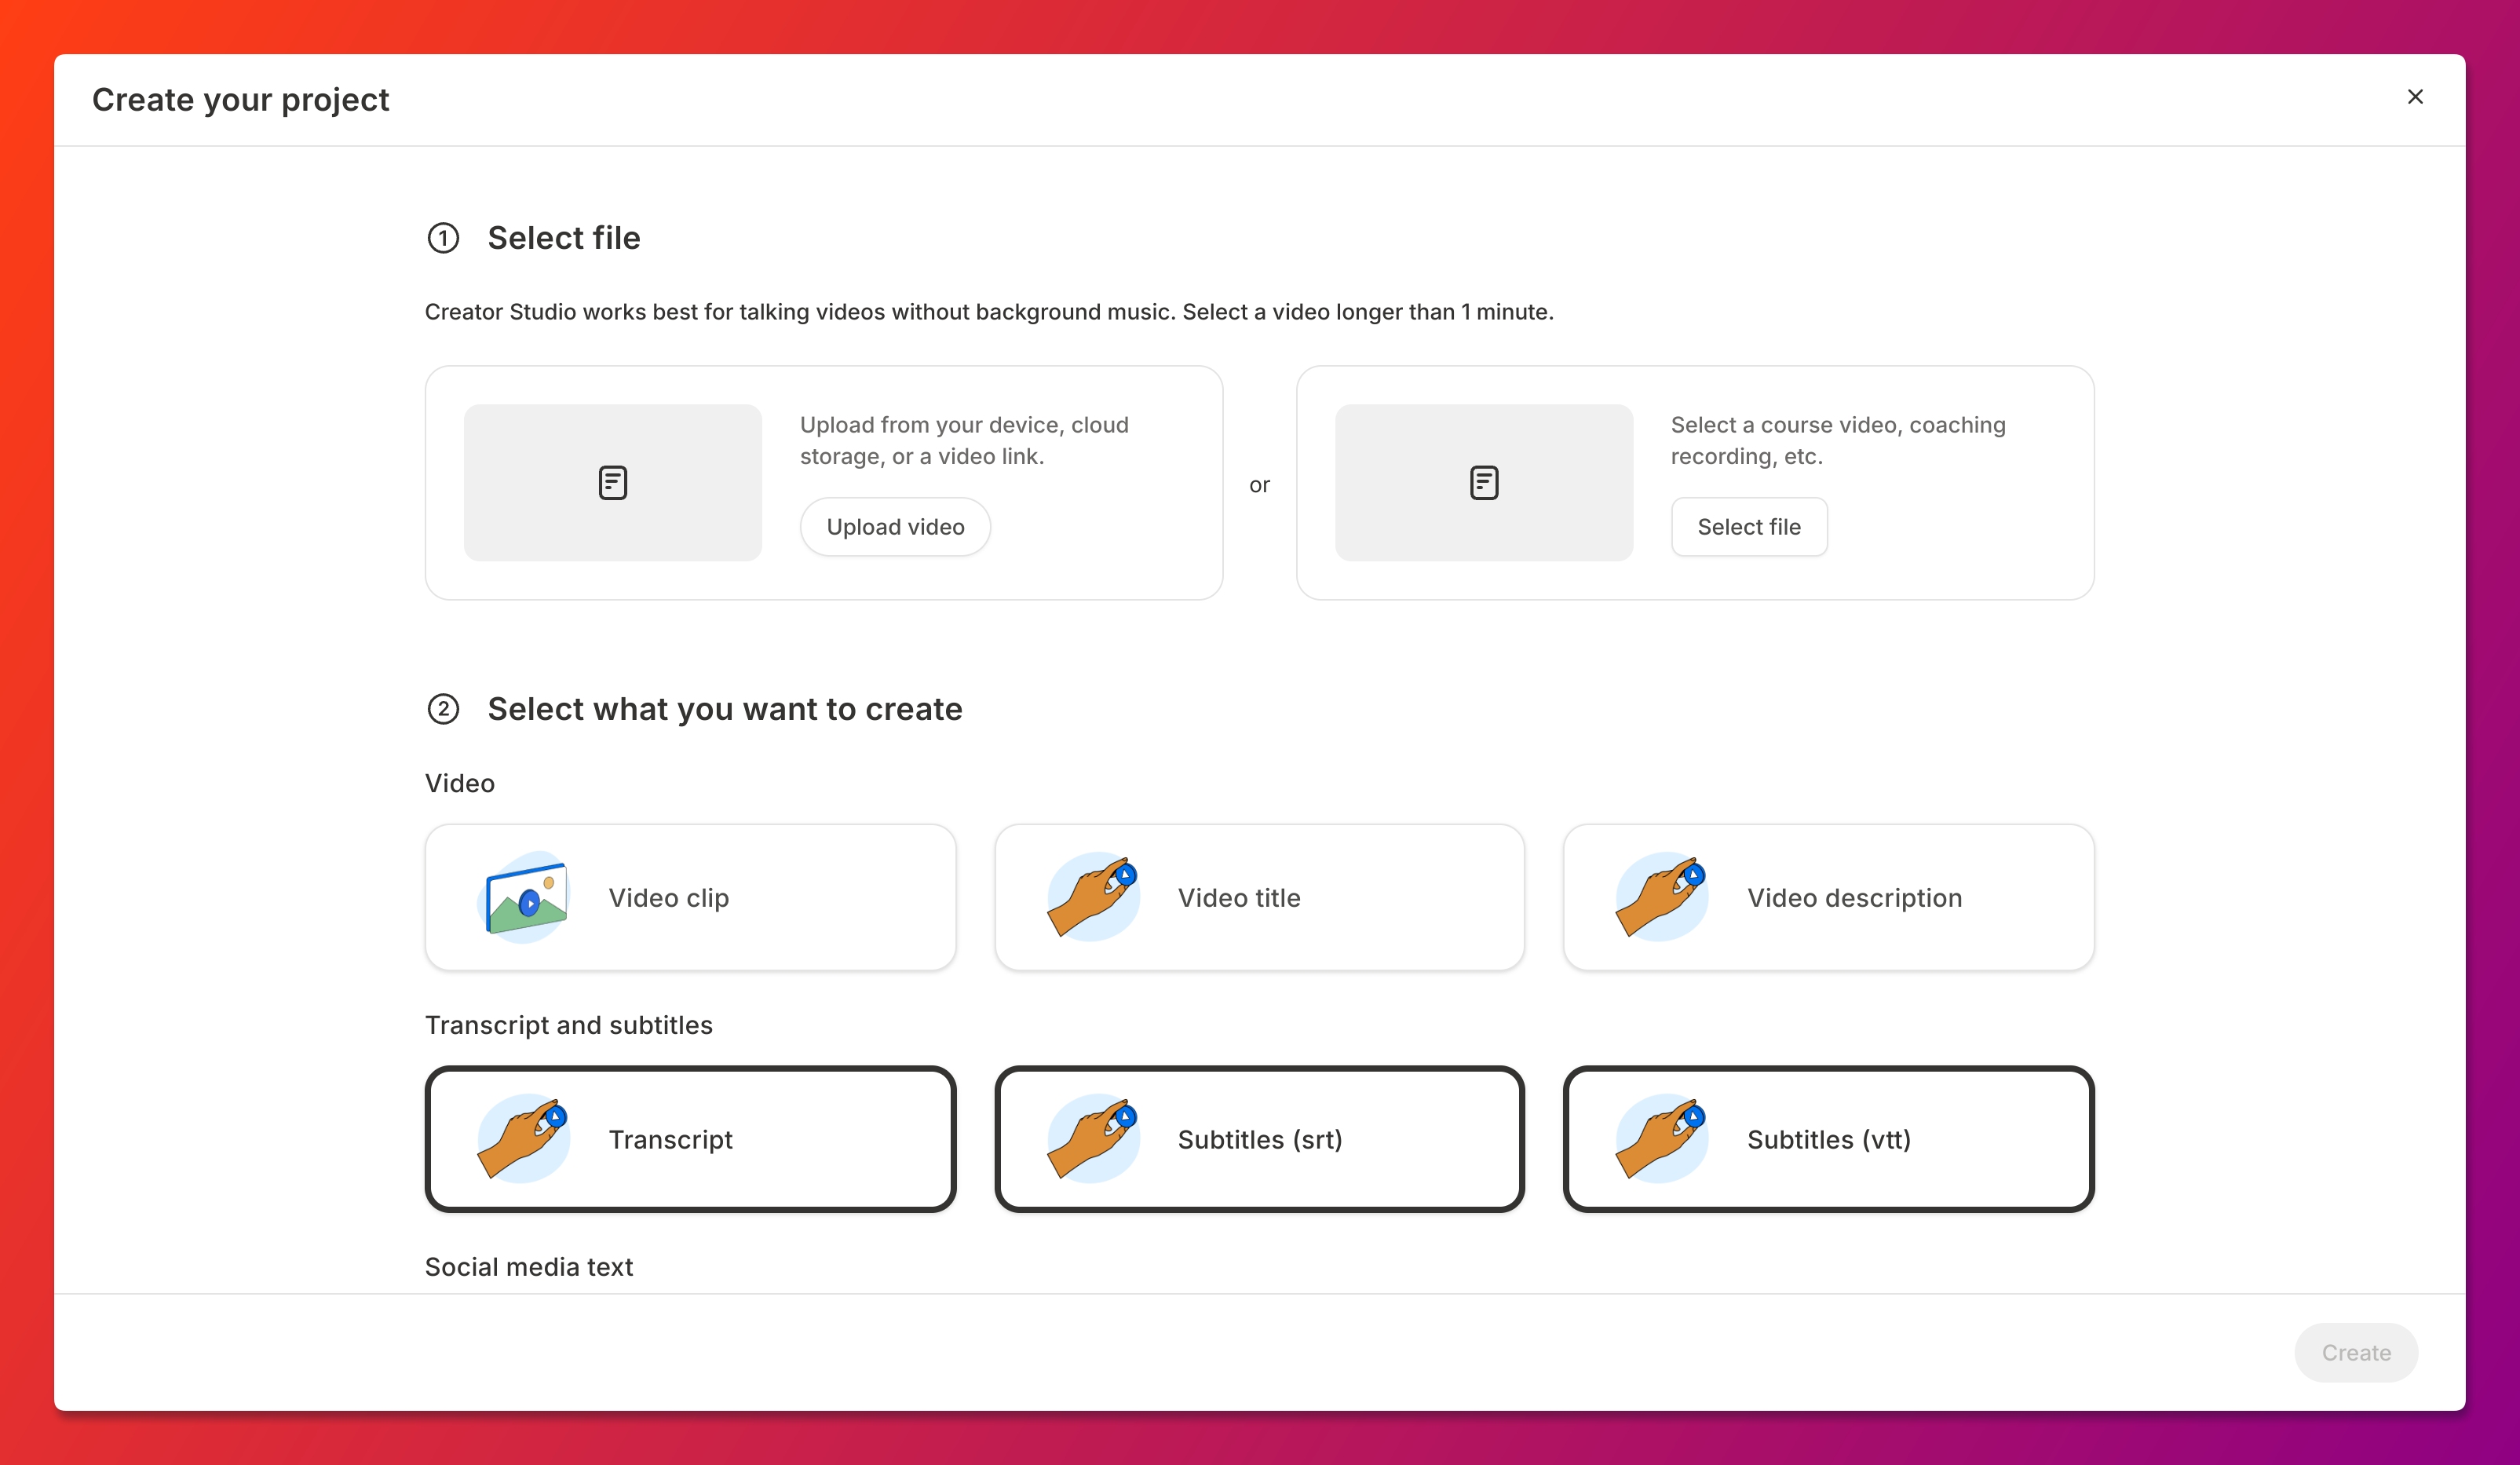This screenshot has width=2520, height=1465.
Task: Click the course video placeholder thumbnail
Action: pos(1483,483)
